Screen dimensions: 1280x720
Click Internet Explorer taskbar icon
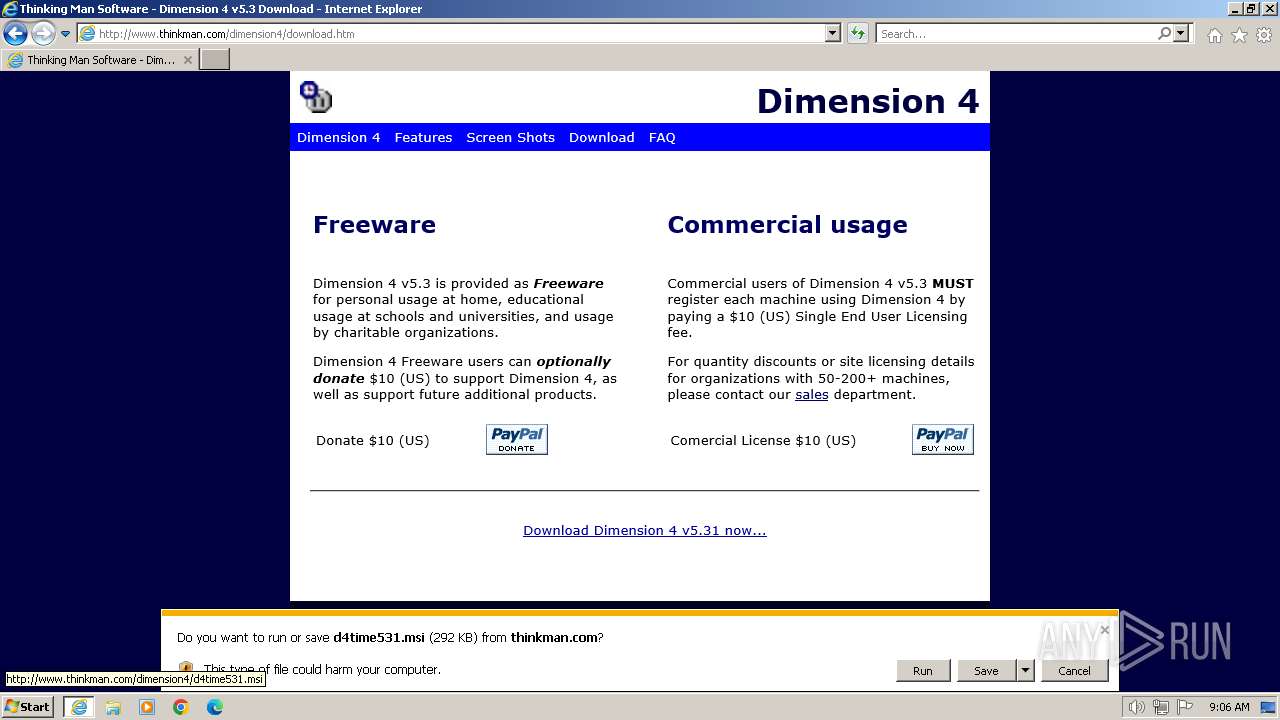[x=79, y=707]
